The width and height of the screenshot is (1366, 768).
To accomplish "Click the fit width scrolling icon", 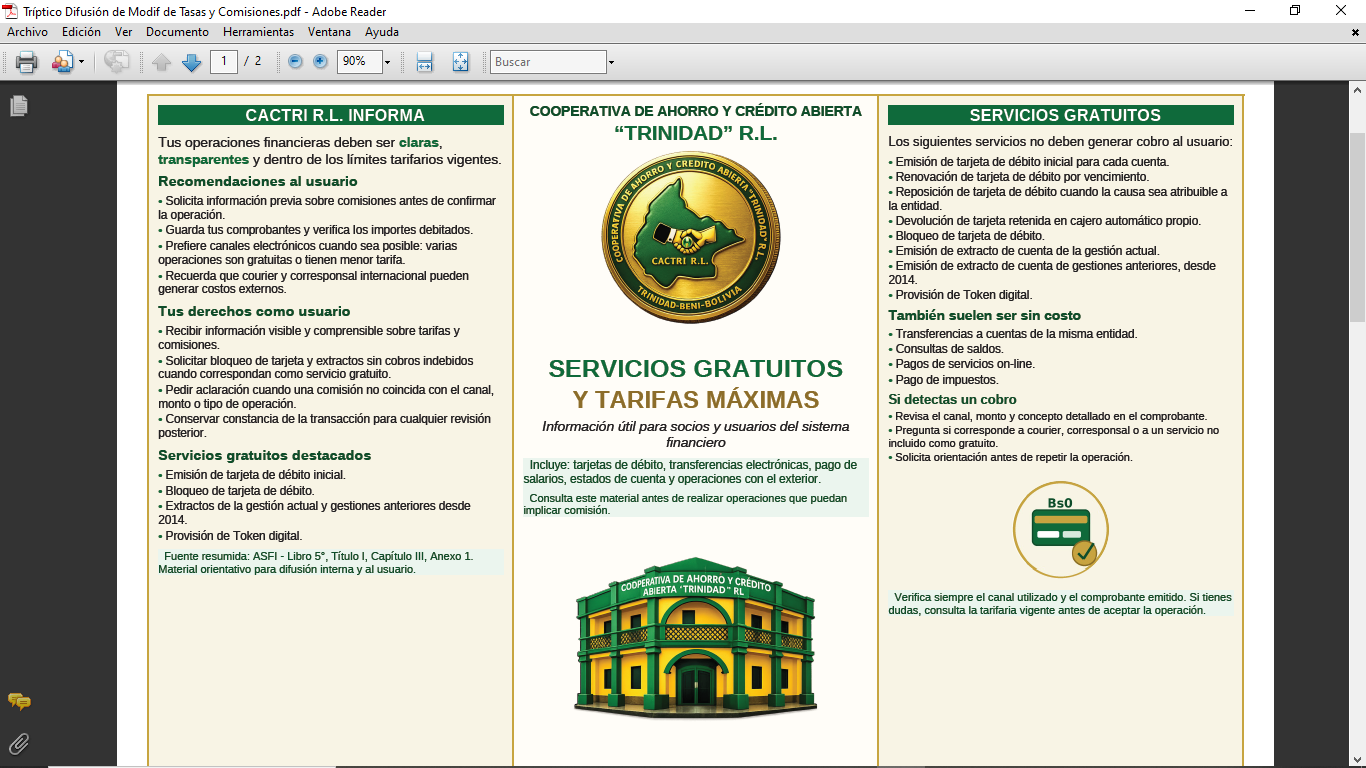I will click(424, 62).
